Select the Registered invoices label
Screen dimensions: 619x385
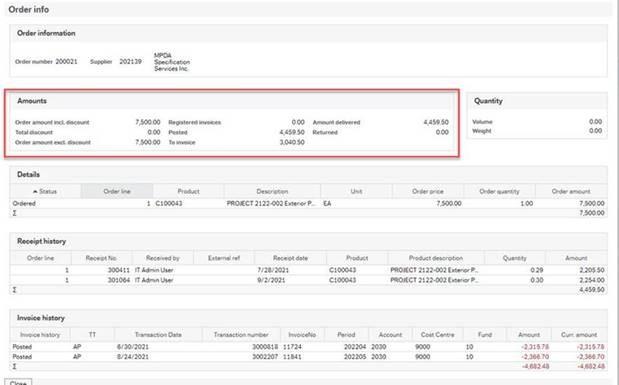point(195,122)
